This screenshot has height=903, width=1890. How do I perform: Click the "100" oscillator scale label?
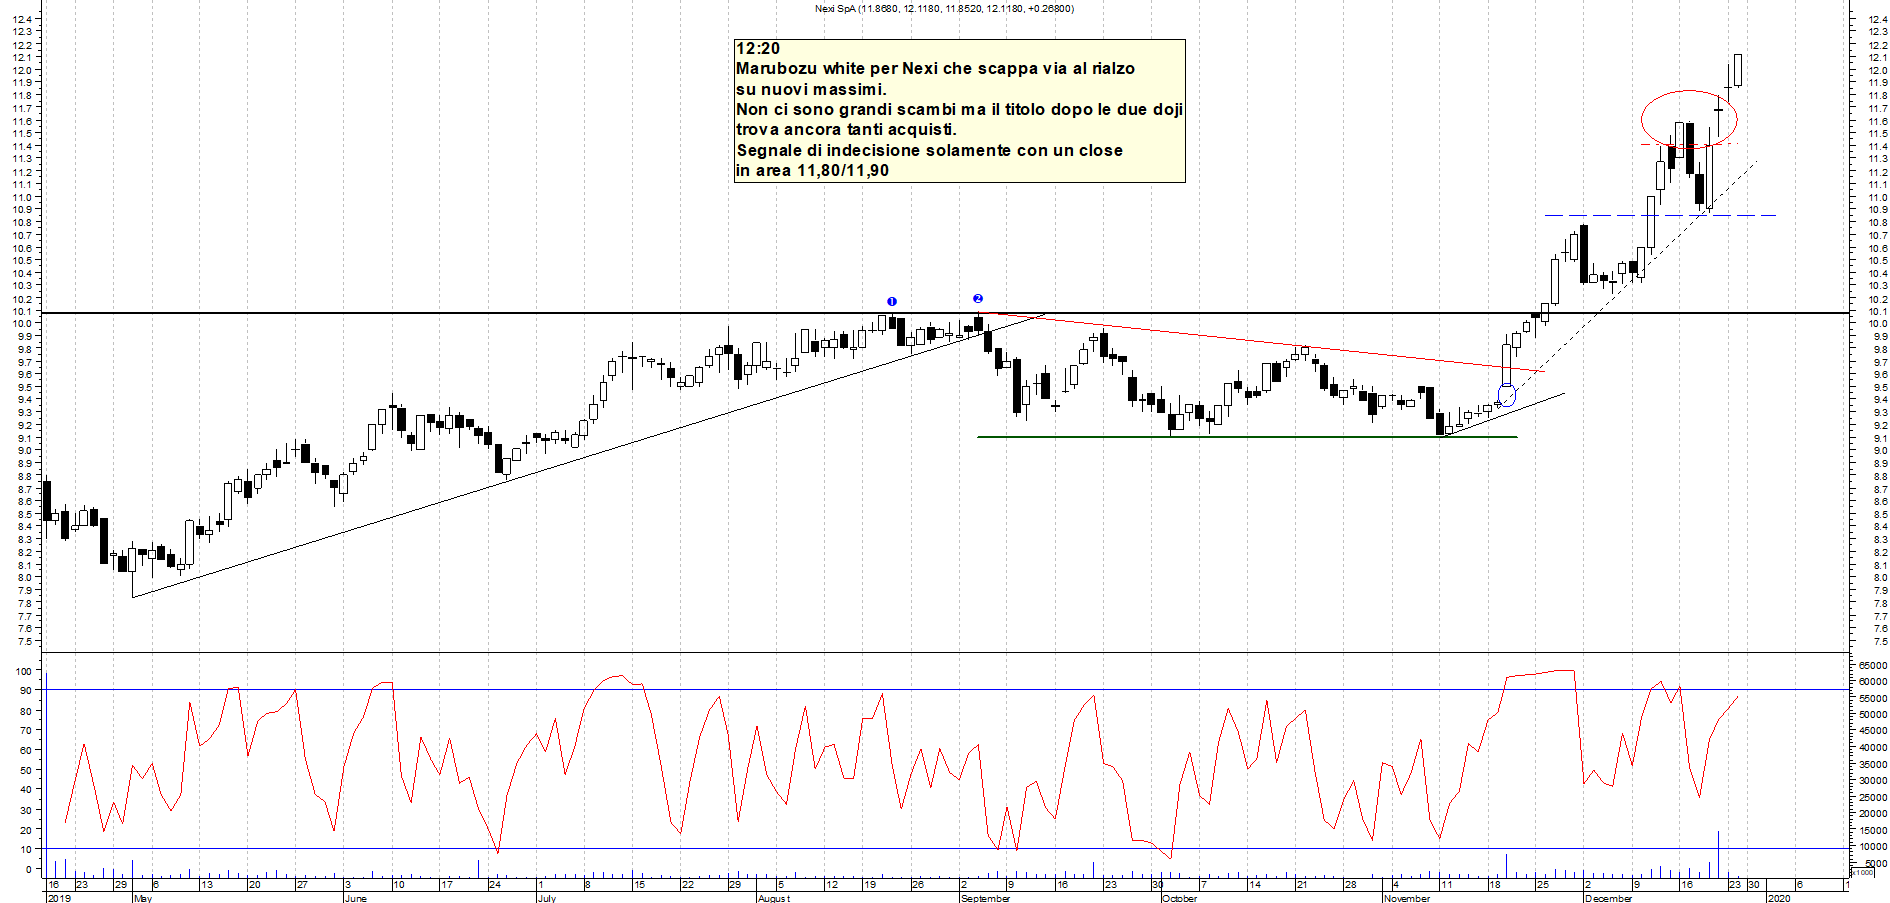coord(24,671)
